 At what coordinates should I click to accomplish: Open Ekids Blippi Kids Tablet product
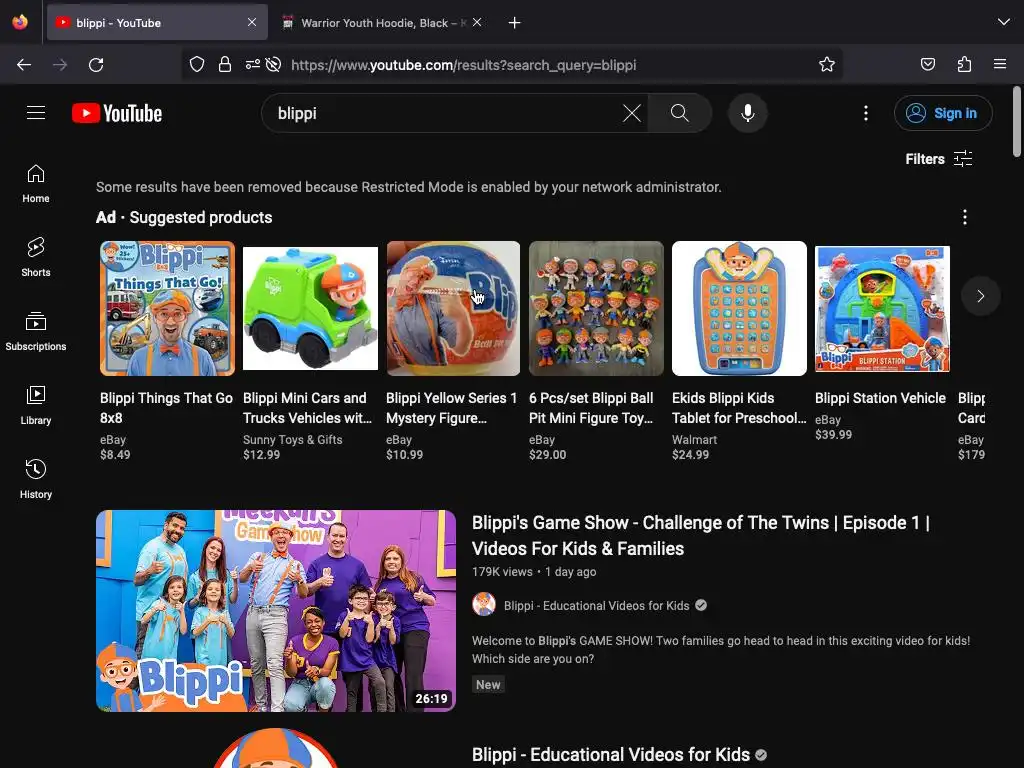[x=739, y=408]
